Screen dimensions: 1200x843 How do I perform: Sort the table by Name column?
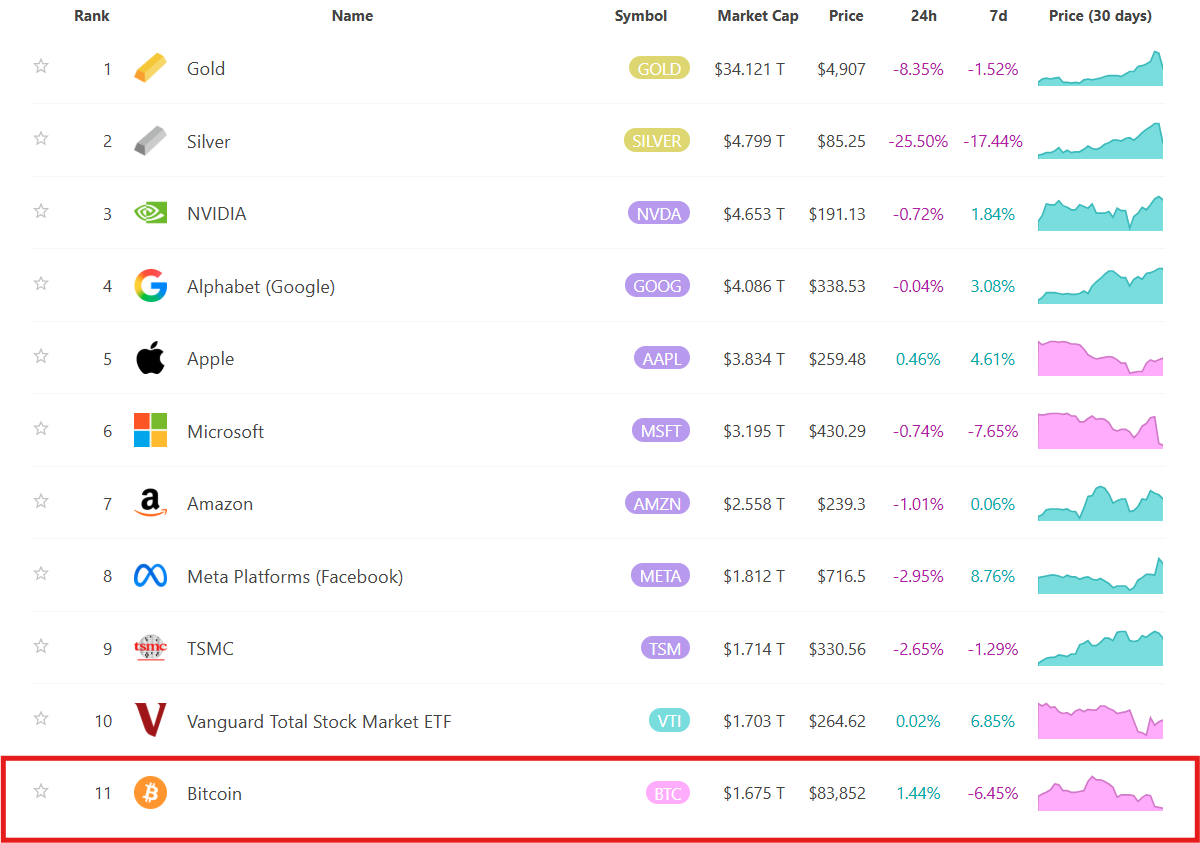[352, 16]
